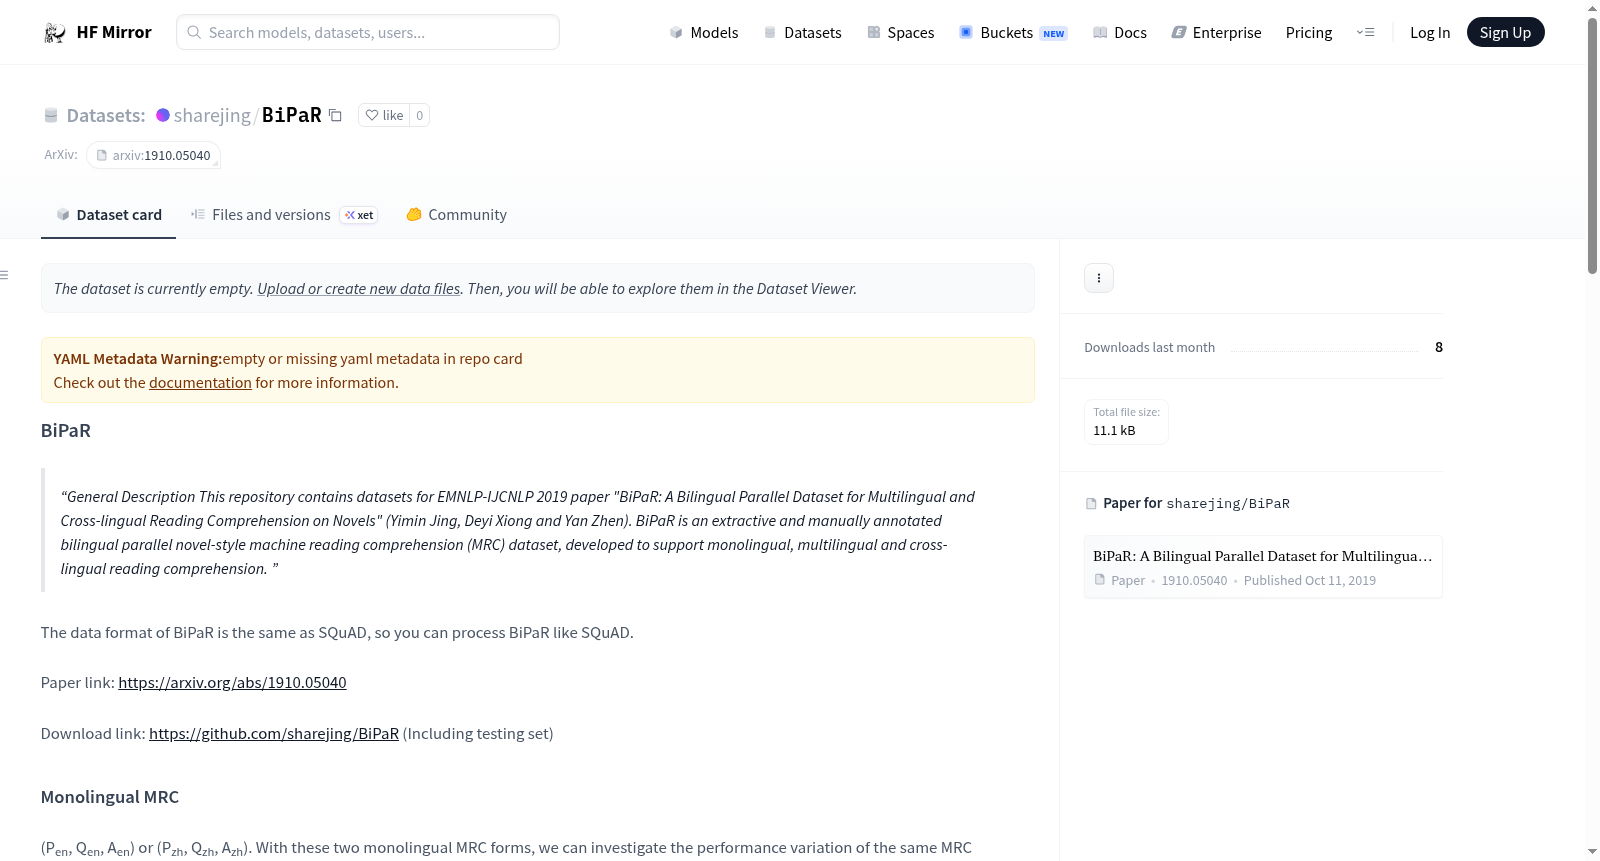
Task: Open Models in top navigation
Action: tap(704, 33)
